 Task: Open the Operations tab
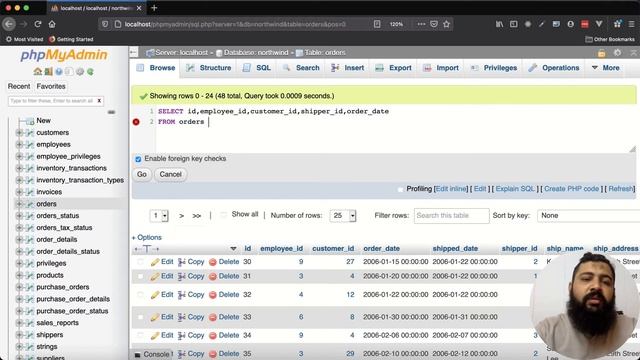(x=554, y=68)
